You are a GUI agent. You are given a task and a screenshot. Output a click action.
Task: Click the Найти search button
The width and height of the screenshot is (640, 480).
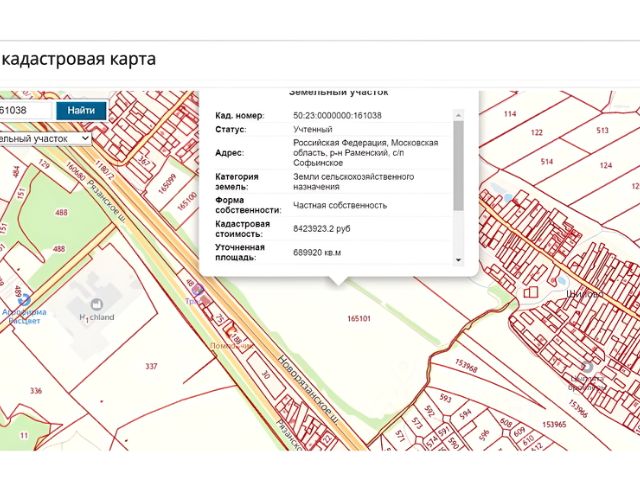pyautogui.click(x=82, y=110)
